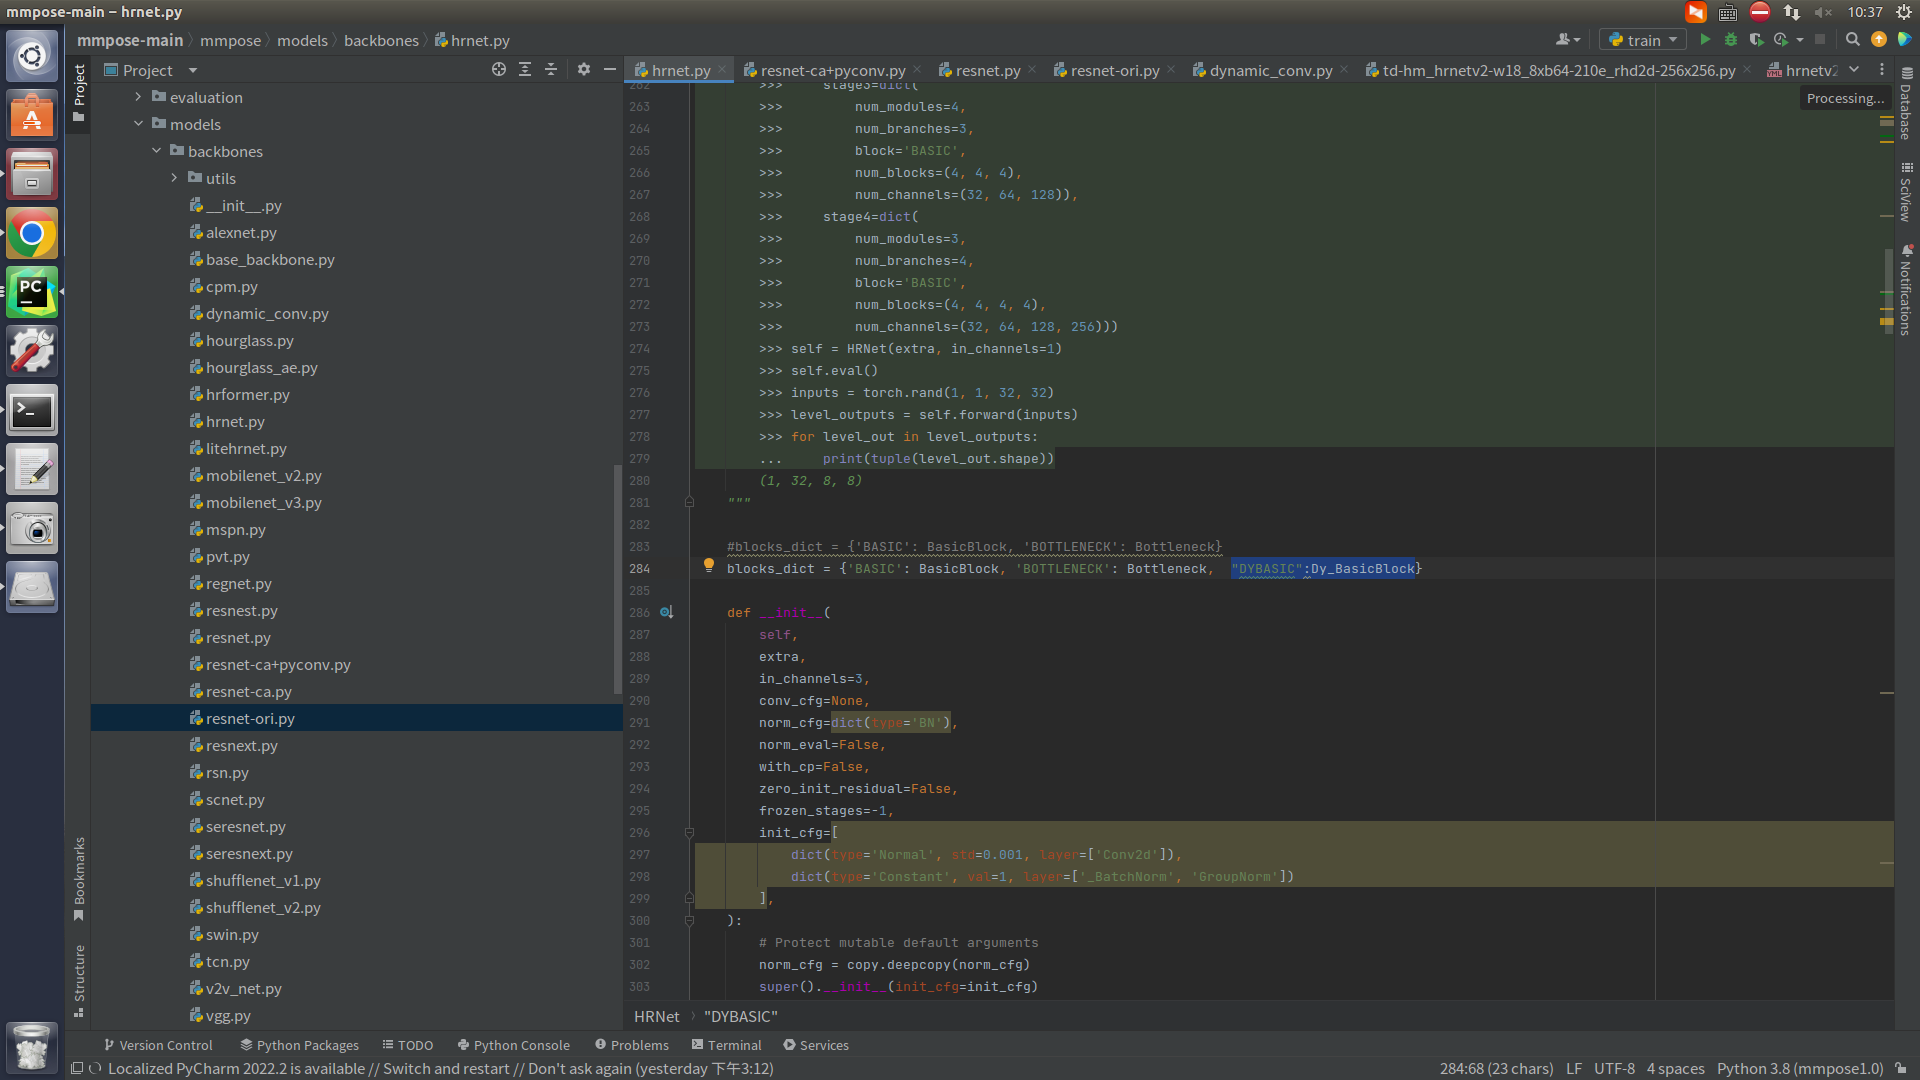Run the 'train' configuration with green play icon

1705,39
